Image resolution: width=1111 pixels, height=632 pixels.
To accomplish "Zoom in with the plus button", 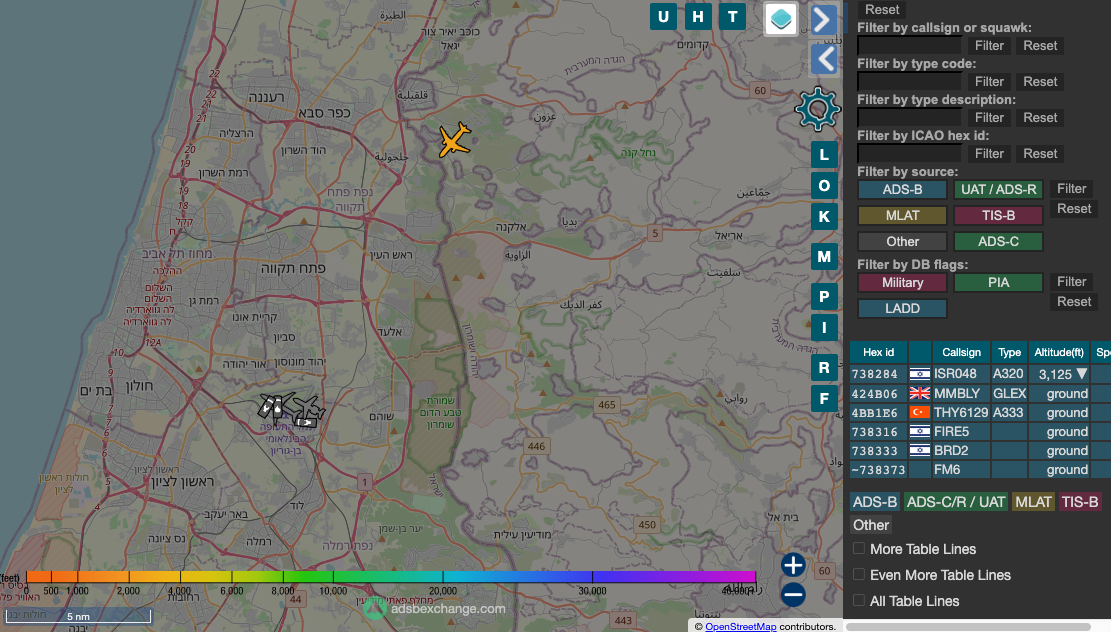I will (793, 565).
